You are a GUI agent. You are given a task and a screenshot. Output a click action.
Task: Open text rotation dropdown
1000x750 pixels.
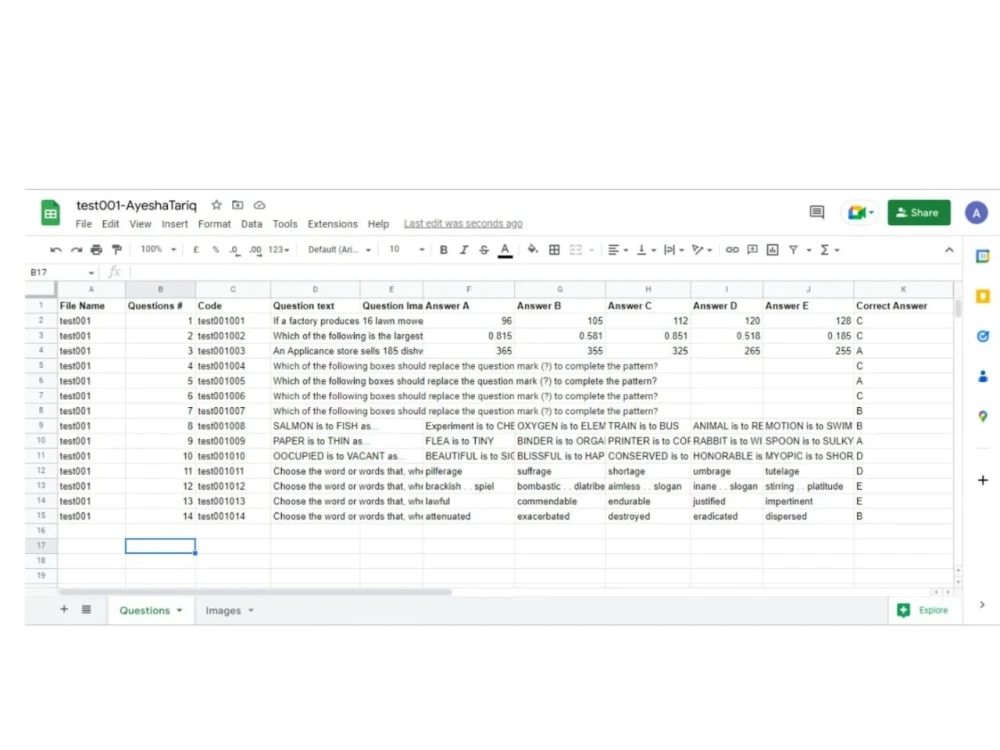pos(702,250)
